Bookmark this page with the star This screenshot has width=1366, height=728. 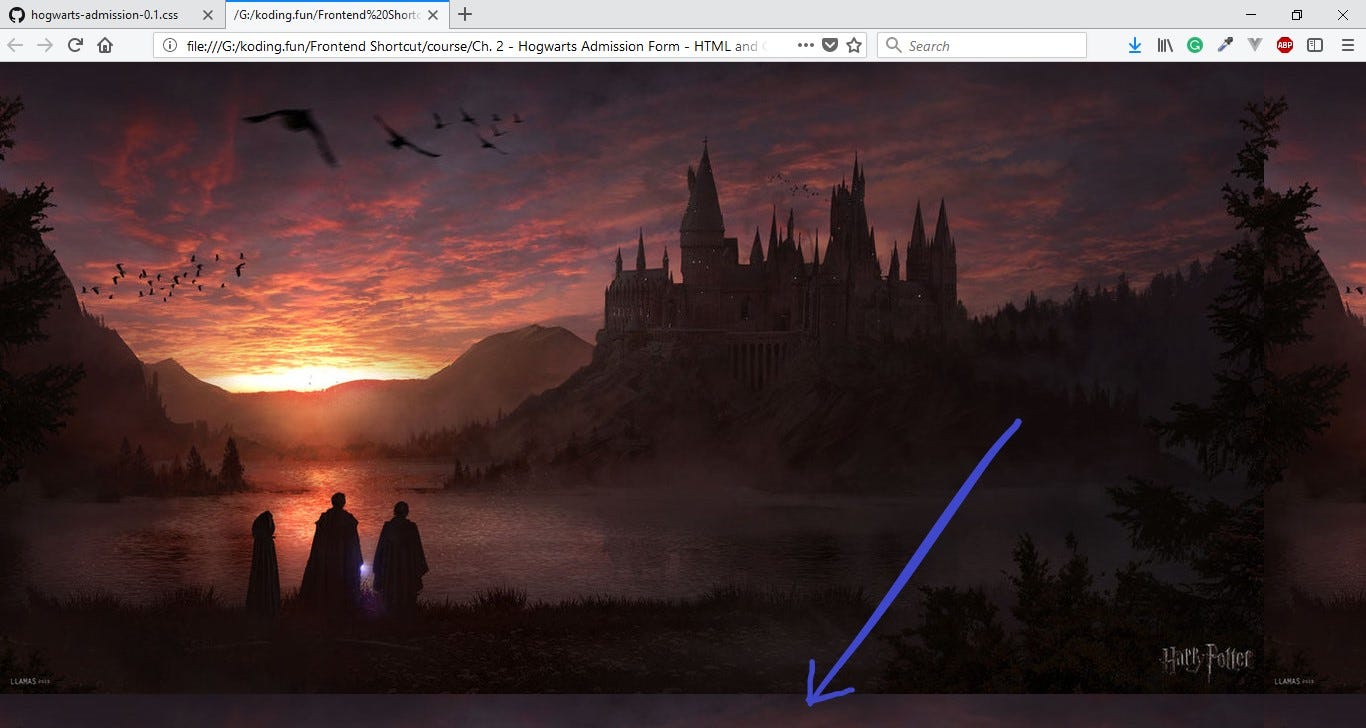pyautogui.click(x=854, y=45)
